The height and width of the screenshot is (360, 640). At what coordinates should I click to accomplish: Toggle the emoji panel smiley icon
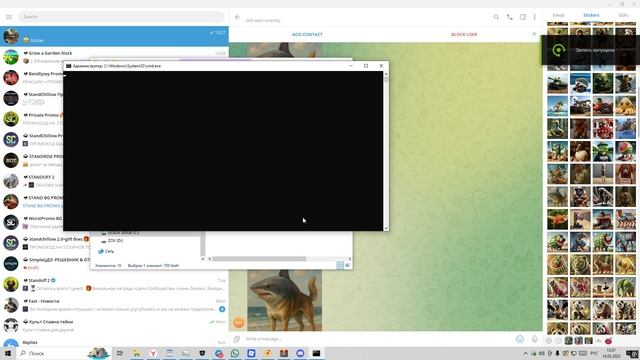tap(520, 339)
